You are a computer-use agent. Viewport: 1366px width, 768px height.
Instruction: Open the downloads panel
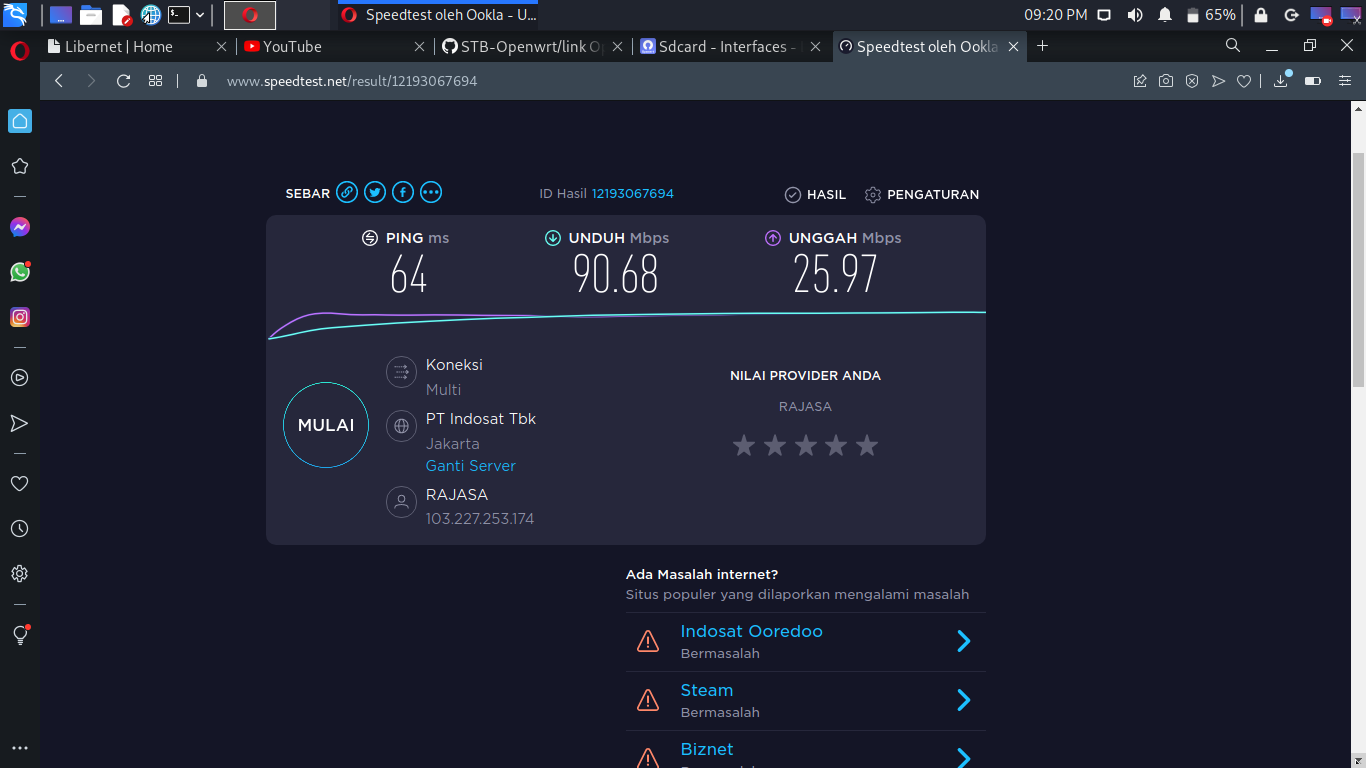(1281, 80)
